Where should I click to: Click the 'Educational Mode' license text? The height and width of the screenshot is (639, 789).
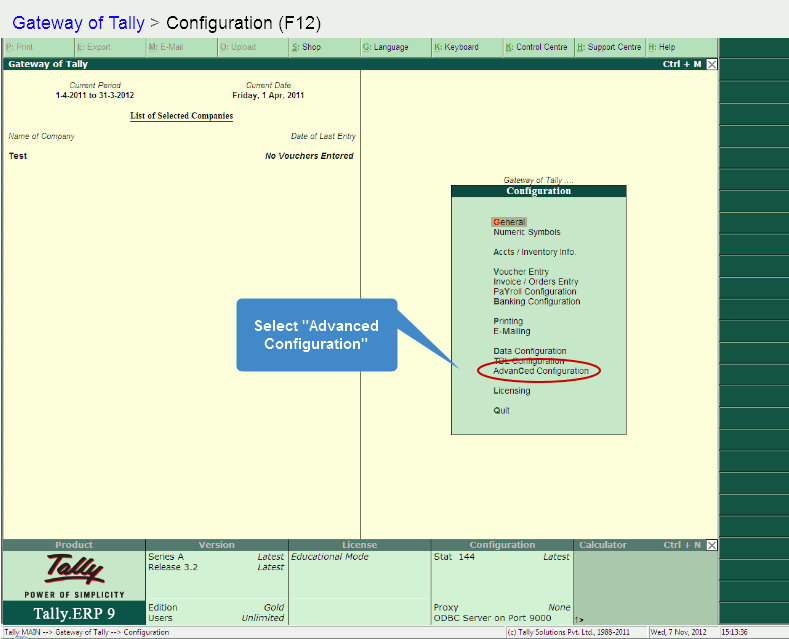pyautogui.click(x=330, y=557)
